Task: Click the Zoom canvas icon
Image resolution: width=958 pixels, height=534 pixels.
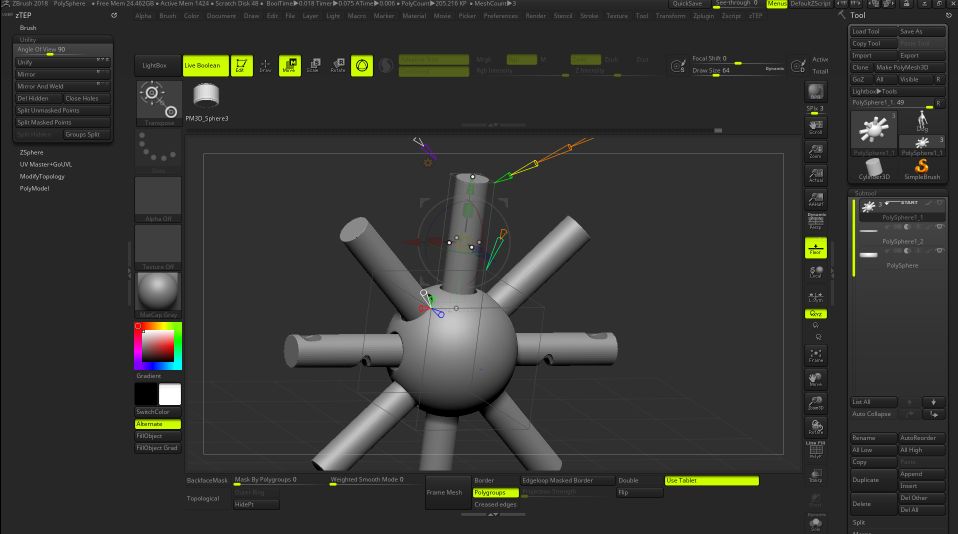Action: coord(816,151)
